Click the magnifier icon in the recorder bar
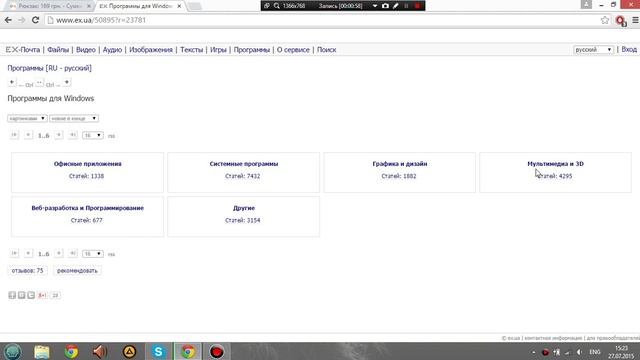Image resolution: width=640 pixels, height=360 pixels. coord(277,6)
